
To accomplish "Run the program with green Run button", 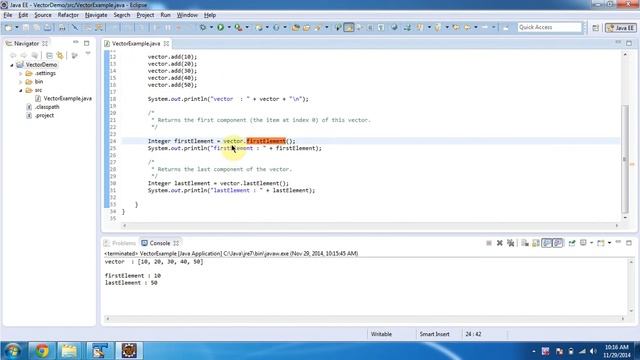I will tap(220, 27).
